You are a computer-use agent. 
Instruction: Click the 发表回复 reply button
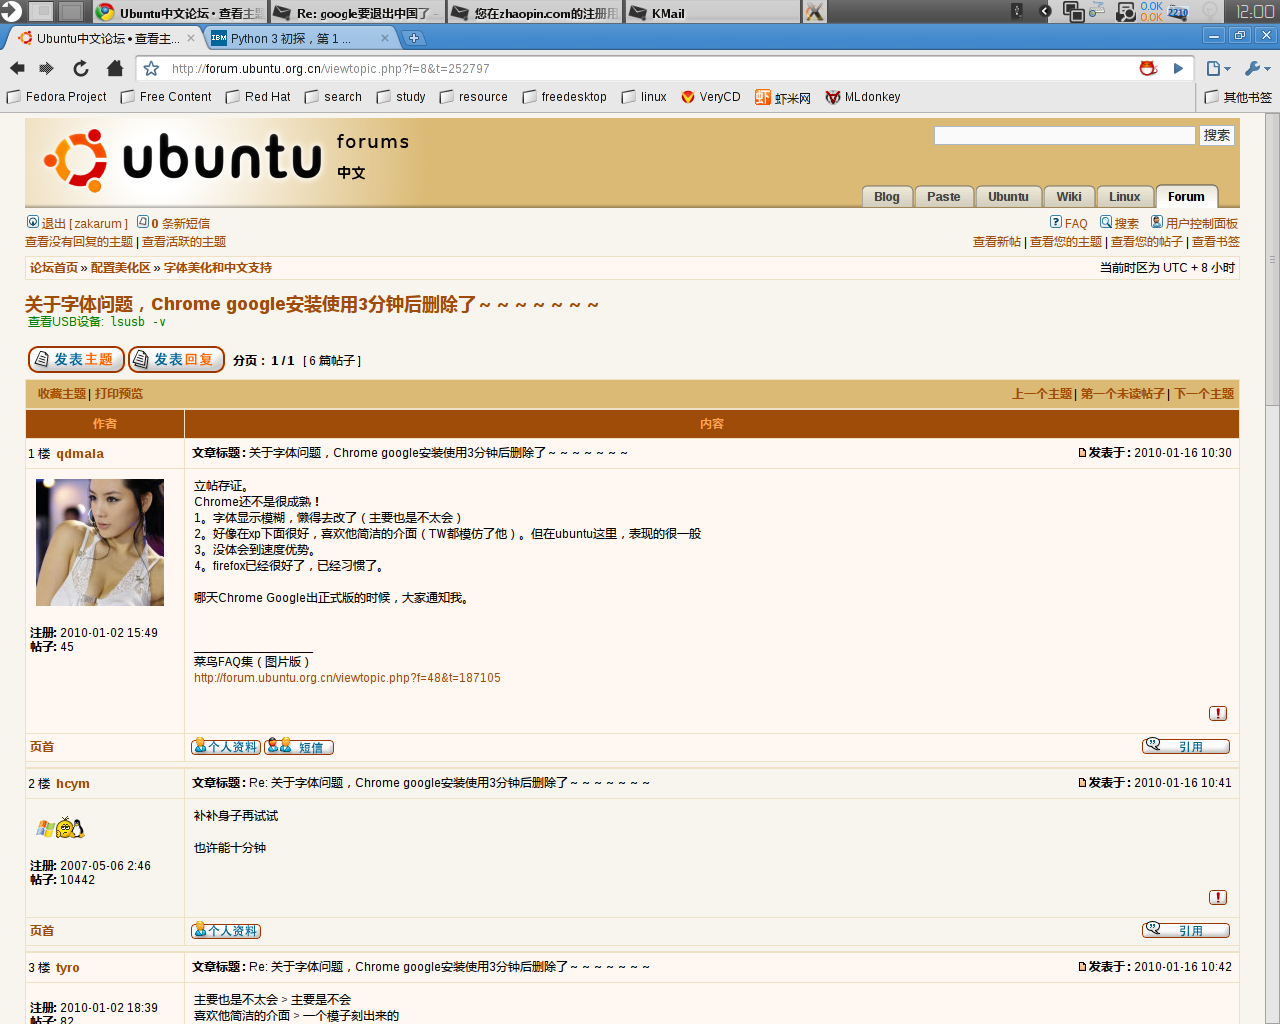(176, 359)
